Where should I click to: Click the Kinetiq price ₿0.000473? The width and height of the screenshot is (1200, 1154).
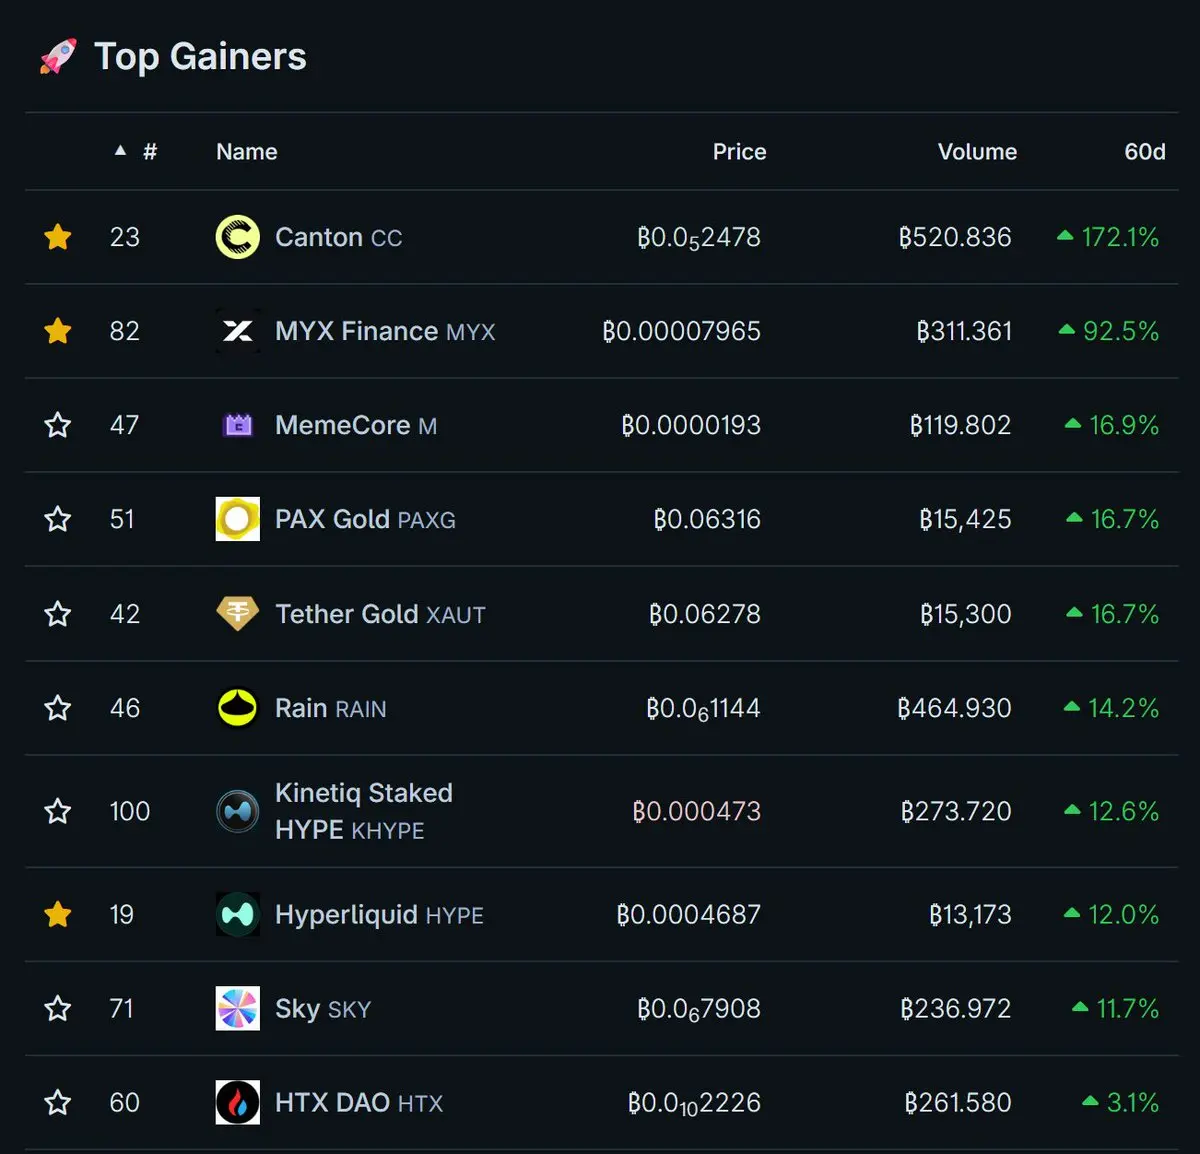697,811
